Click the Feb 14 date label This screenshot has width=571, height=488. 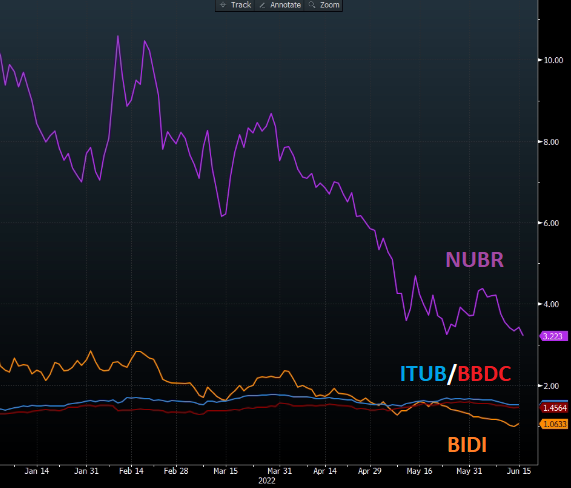[131, 471]
